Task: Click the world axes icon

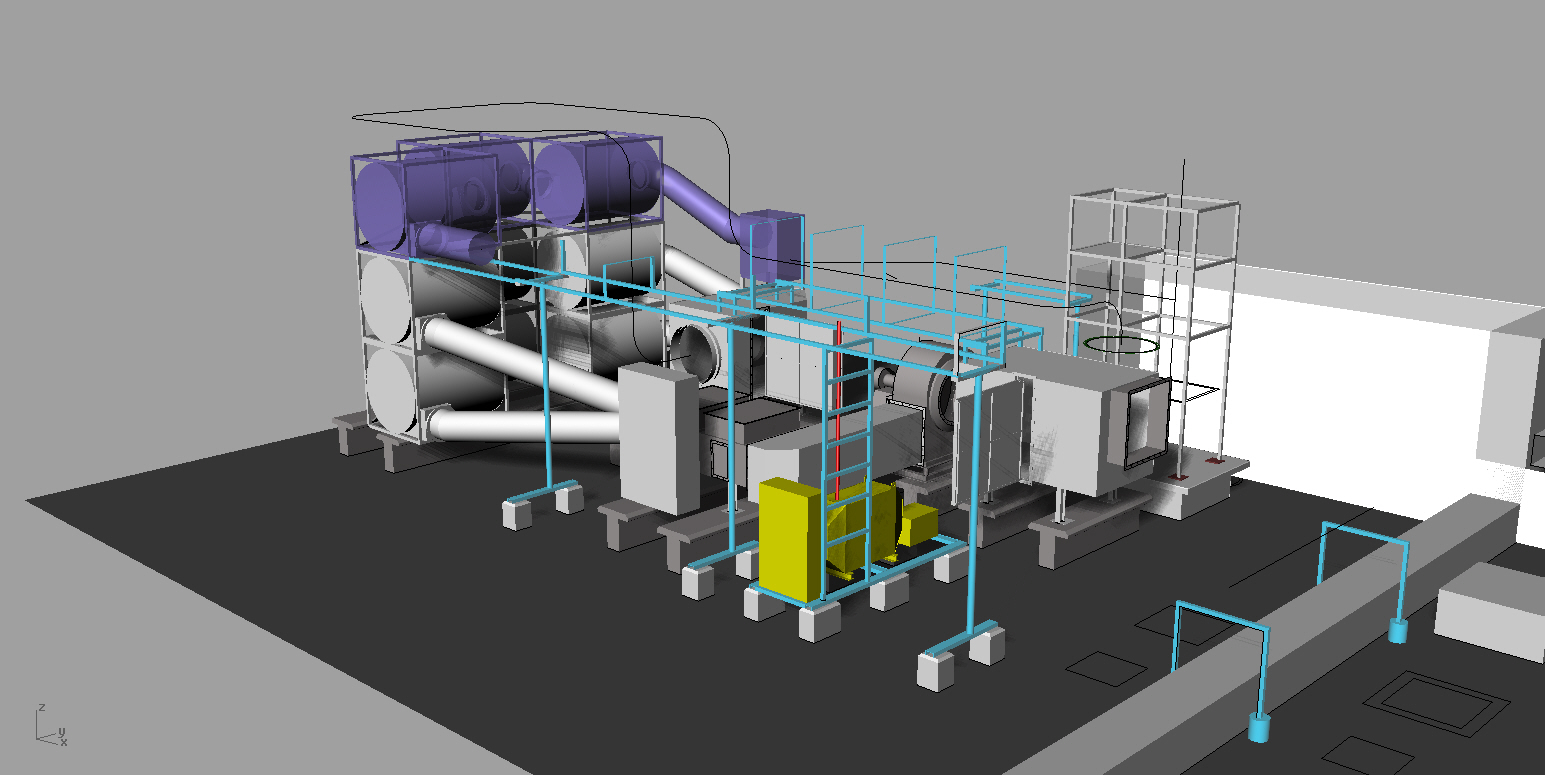Action: click(x=50, y=725)
